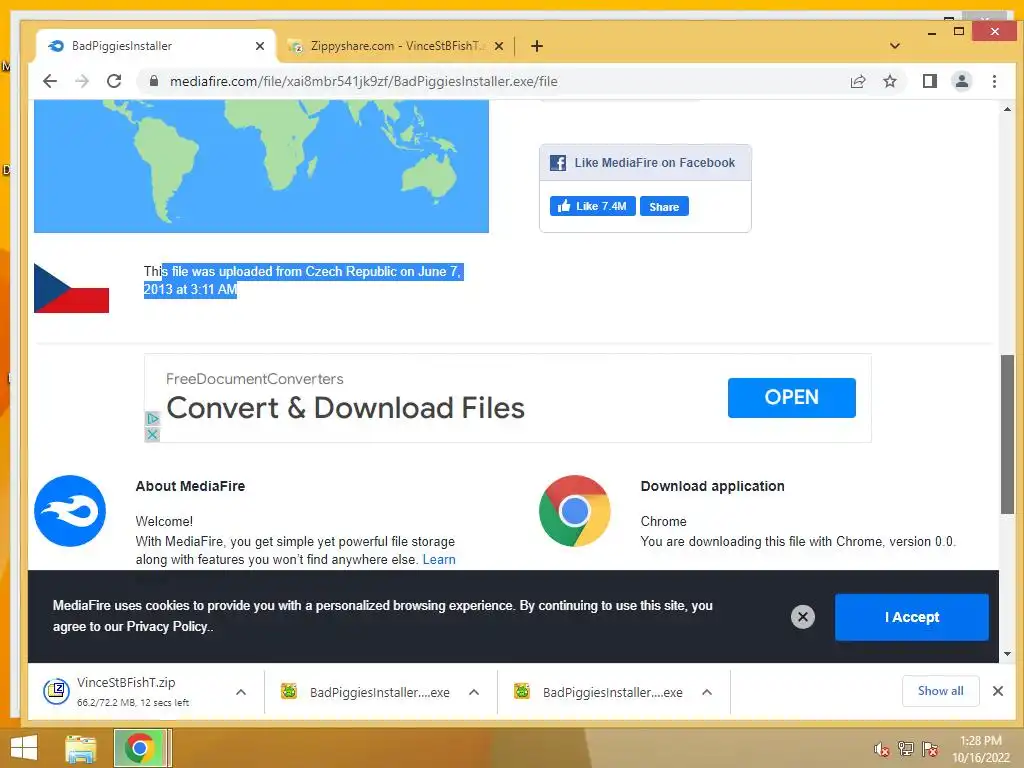Click the Facebook logo icon

pyautogui.click(x=558, y=163)
